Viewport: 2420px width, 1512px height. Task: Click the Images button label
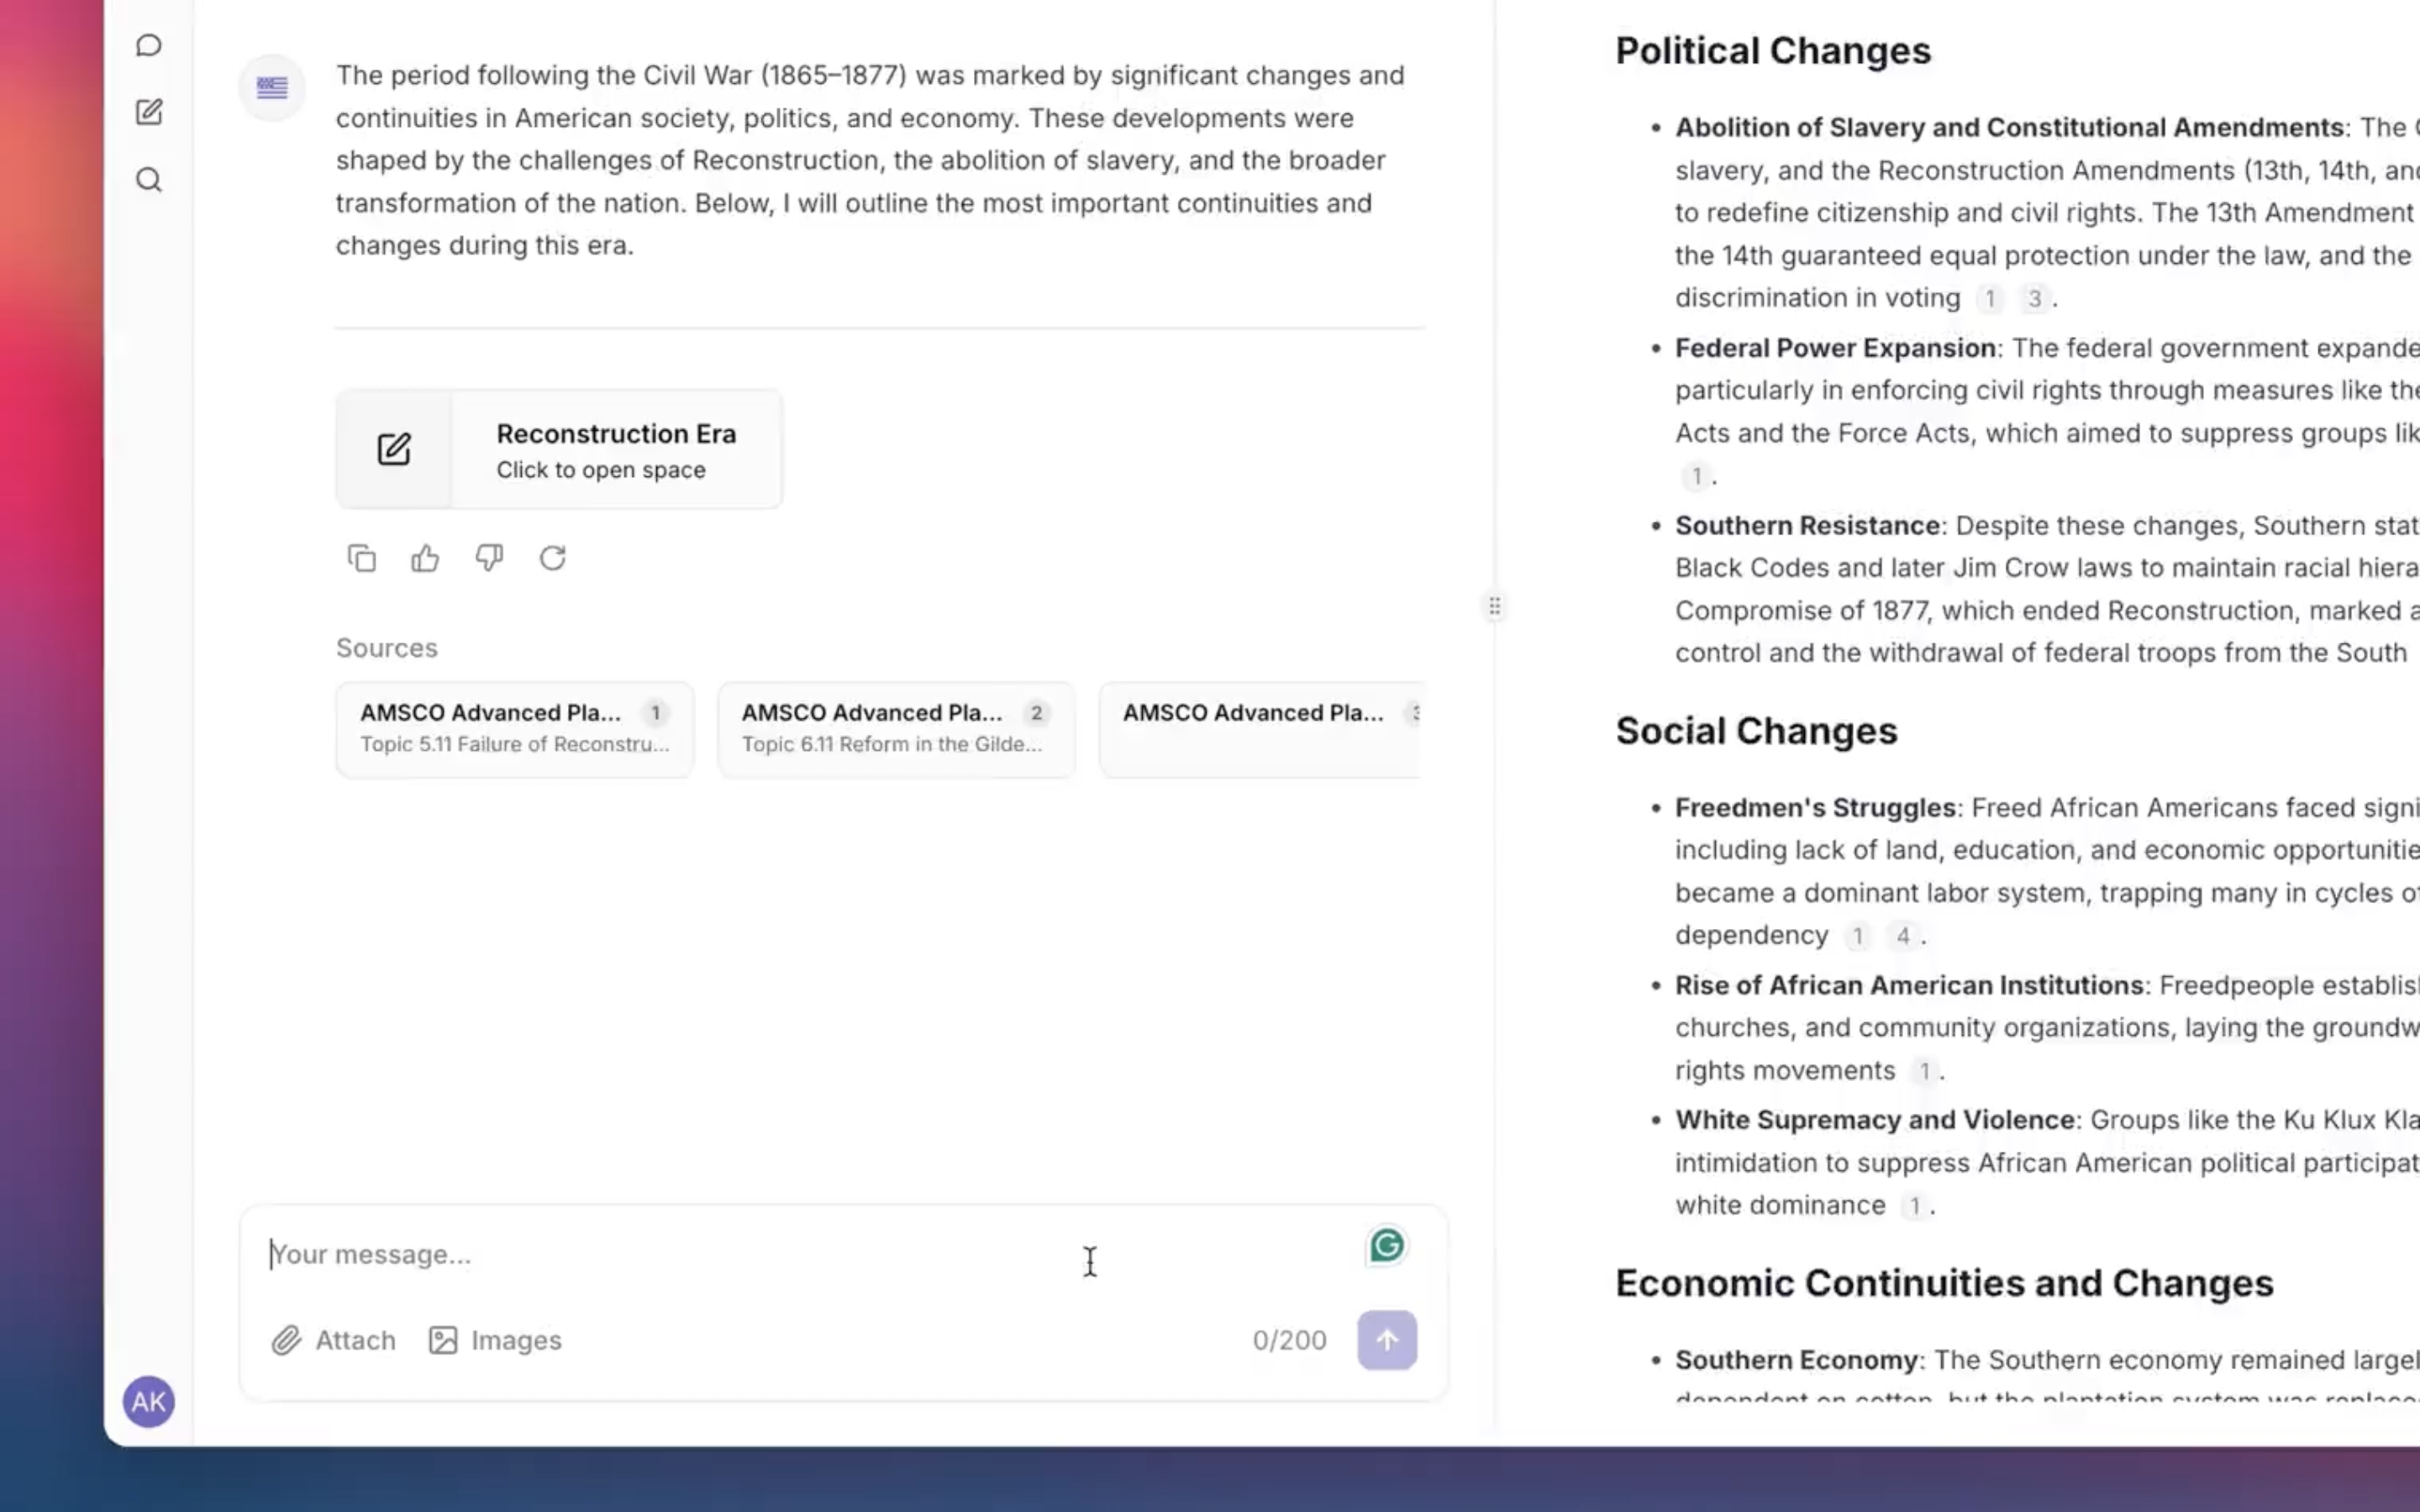(x=516, y=1340)
